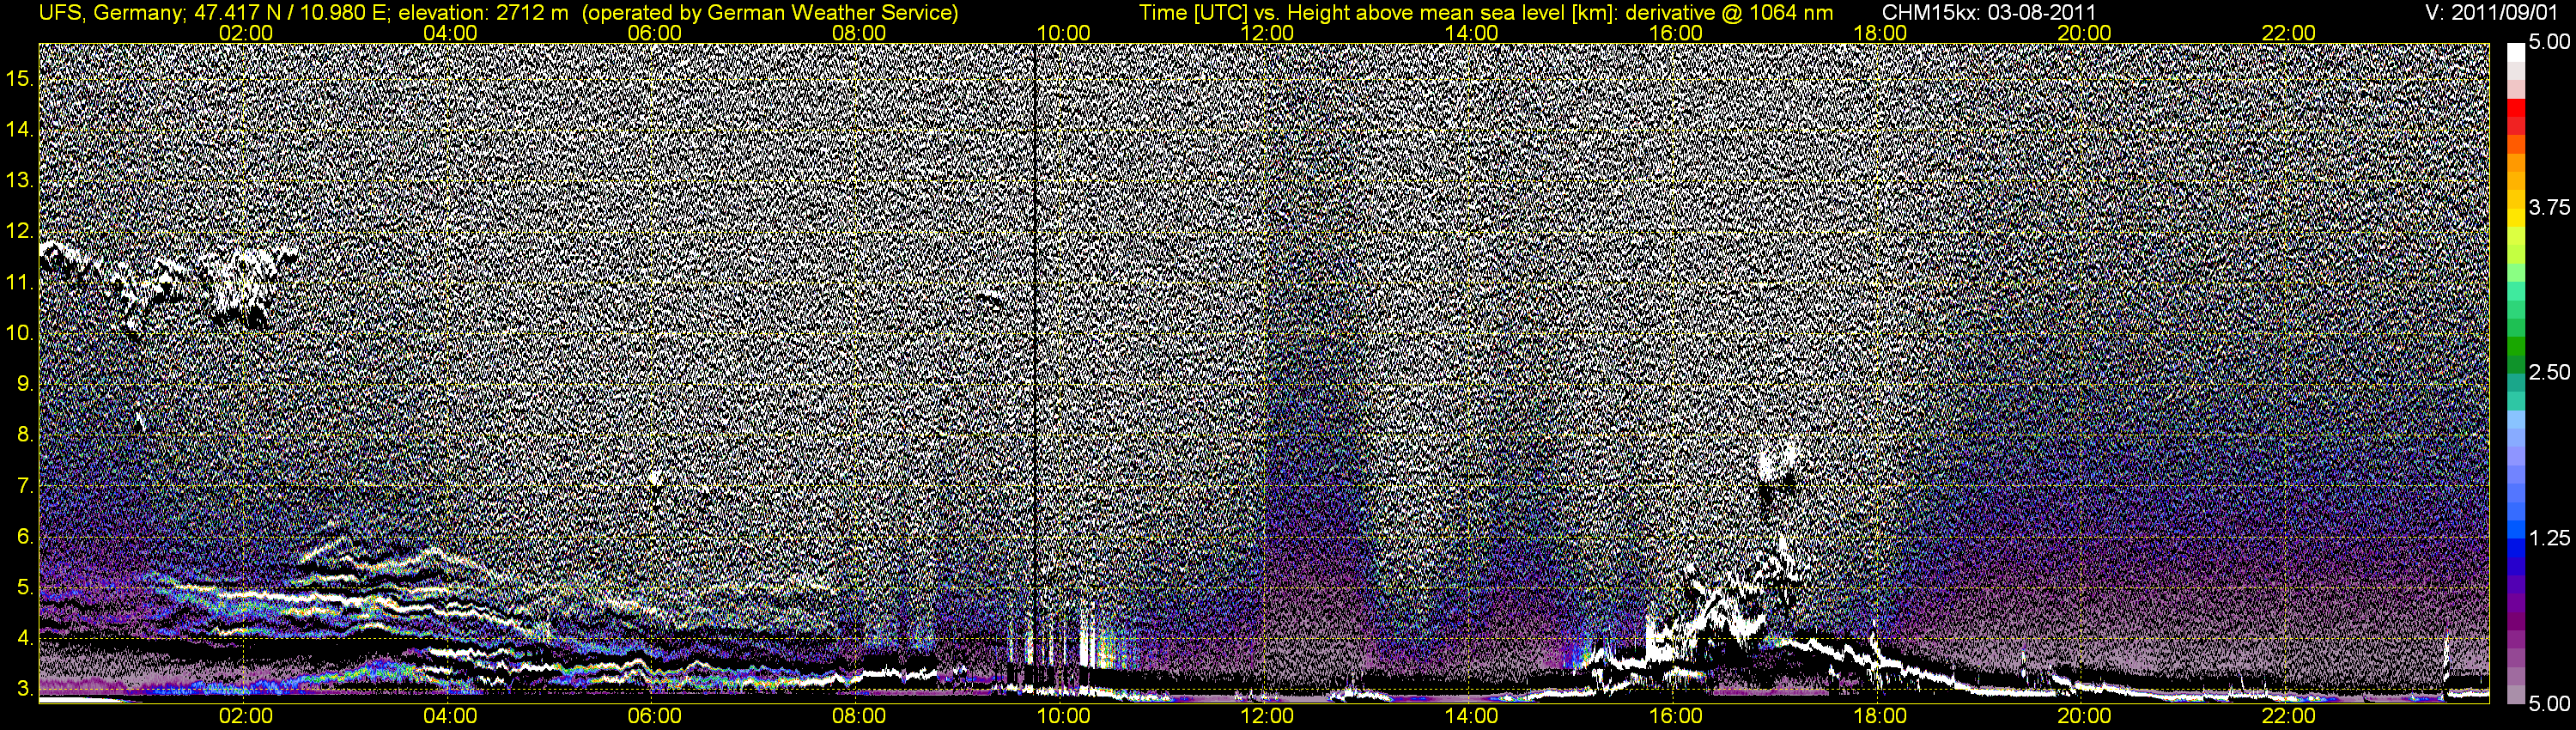
Task: Click '08:00' on the lower time axis
Action: coord(859,716)
